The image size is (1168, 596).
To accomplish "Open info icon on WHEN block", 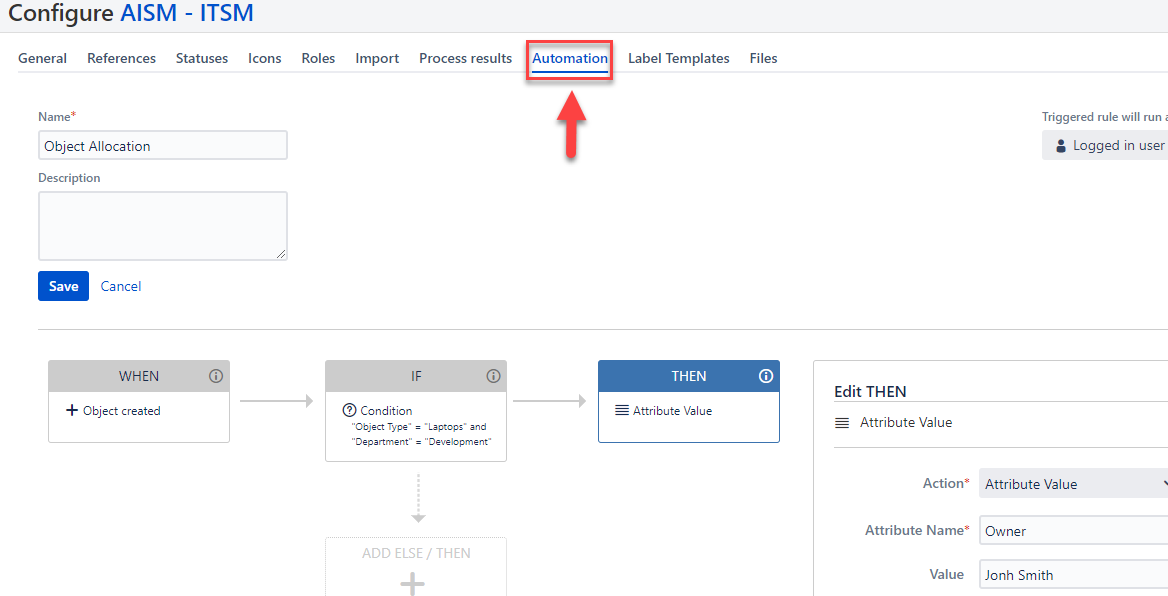I will (216, 376).
